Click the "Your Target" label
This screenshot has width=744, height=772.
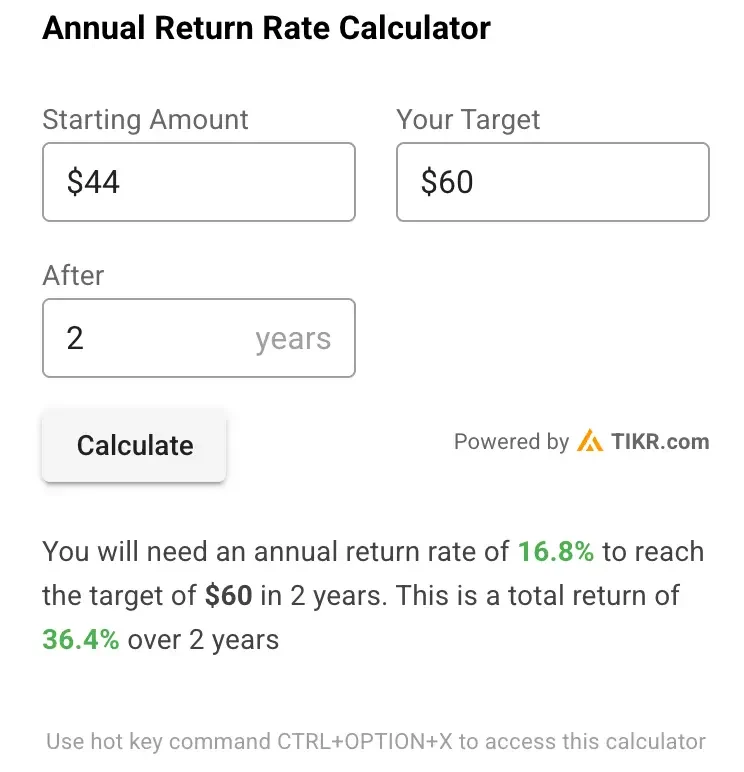468,120
